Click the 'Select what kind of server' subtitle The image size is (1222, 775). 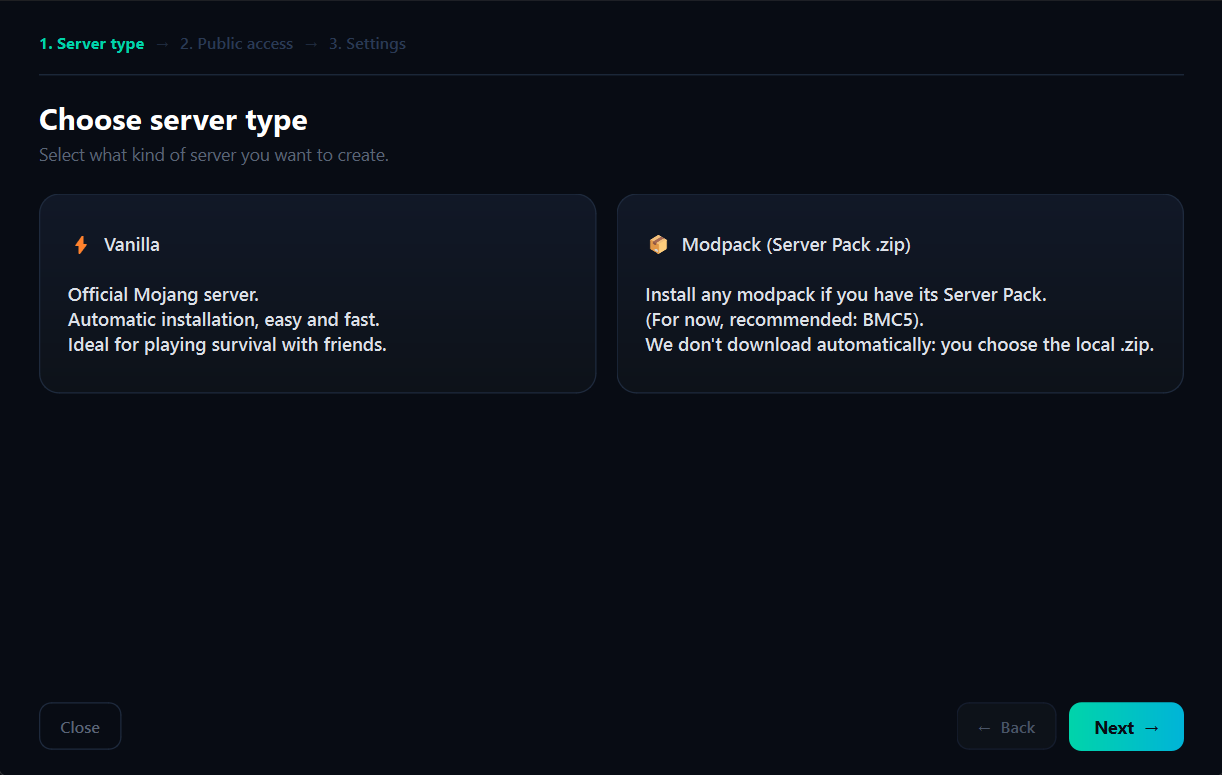[214, 156]
